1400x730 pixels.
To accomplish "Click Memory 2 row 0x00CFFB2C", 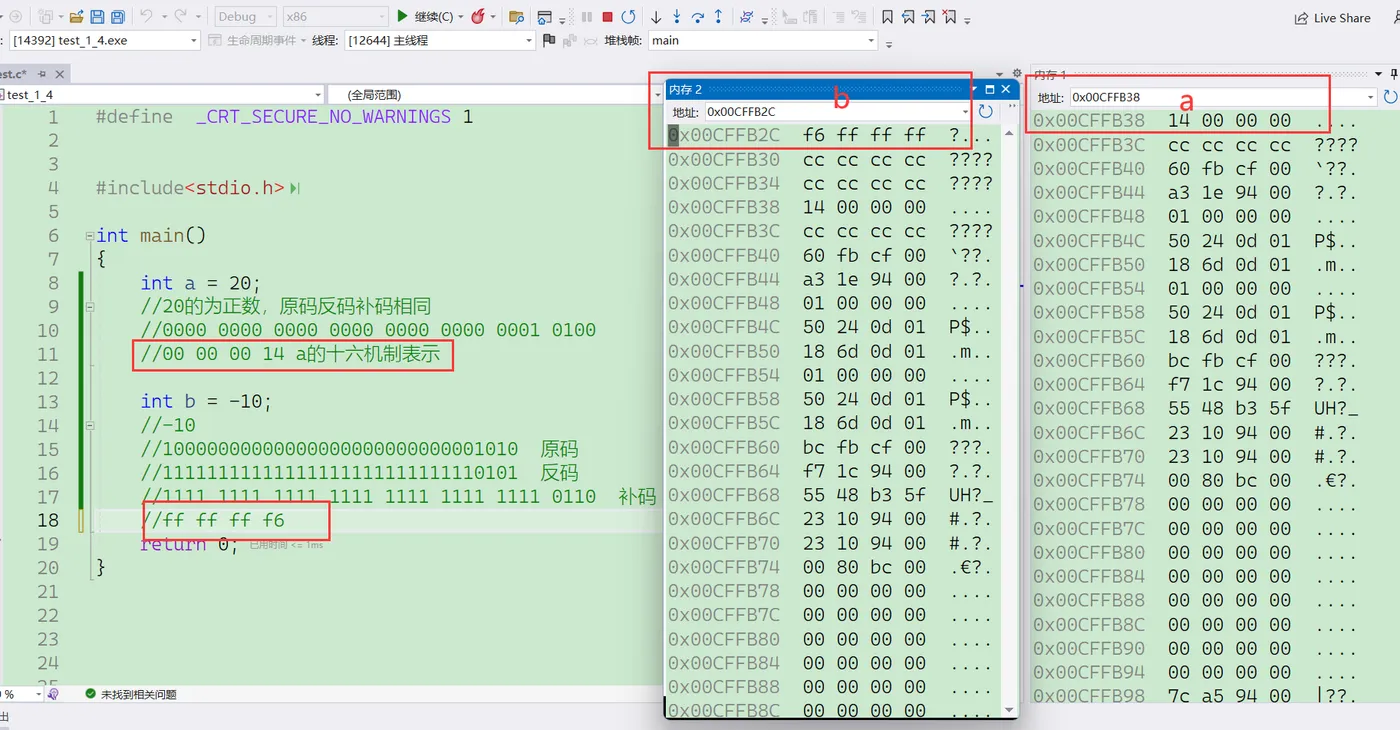I will pyautogui.click(x=831, y=135).
